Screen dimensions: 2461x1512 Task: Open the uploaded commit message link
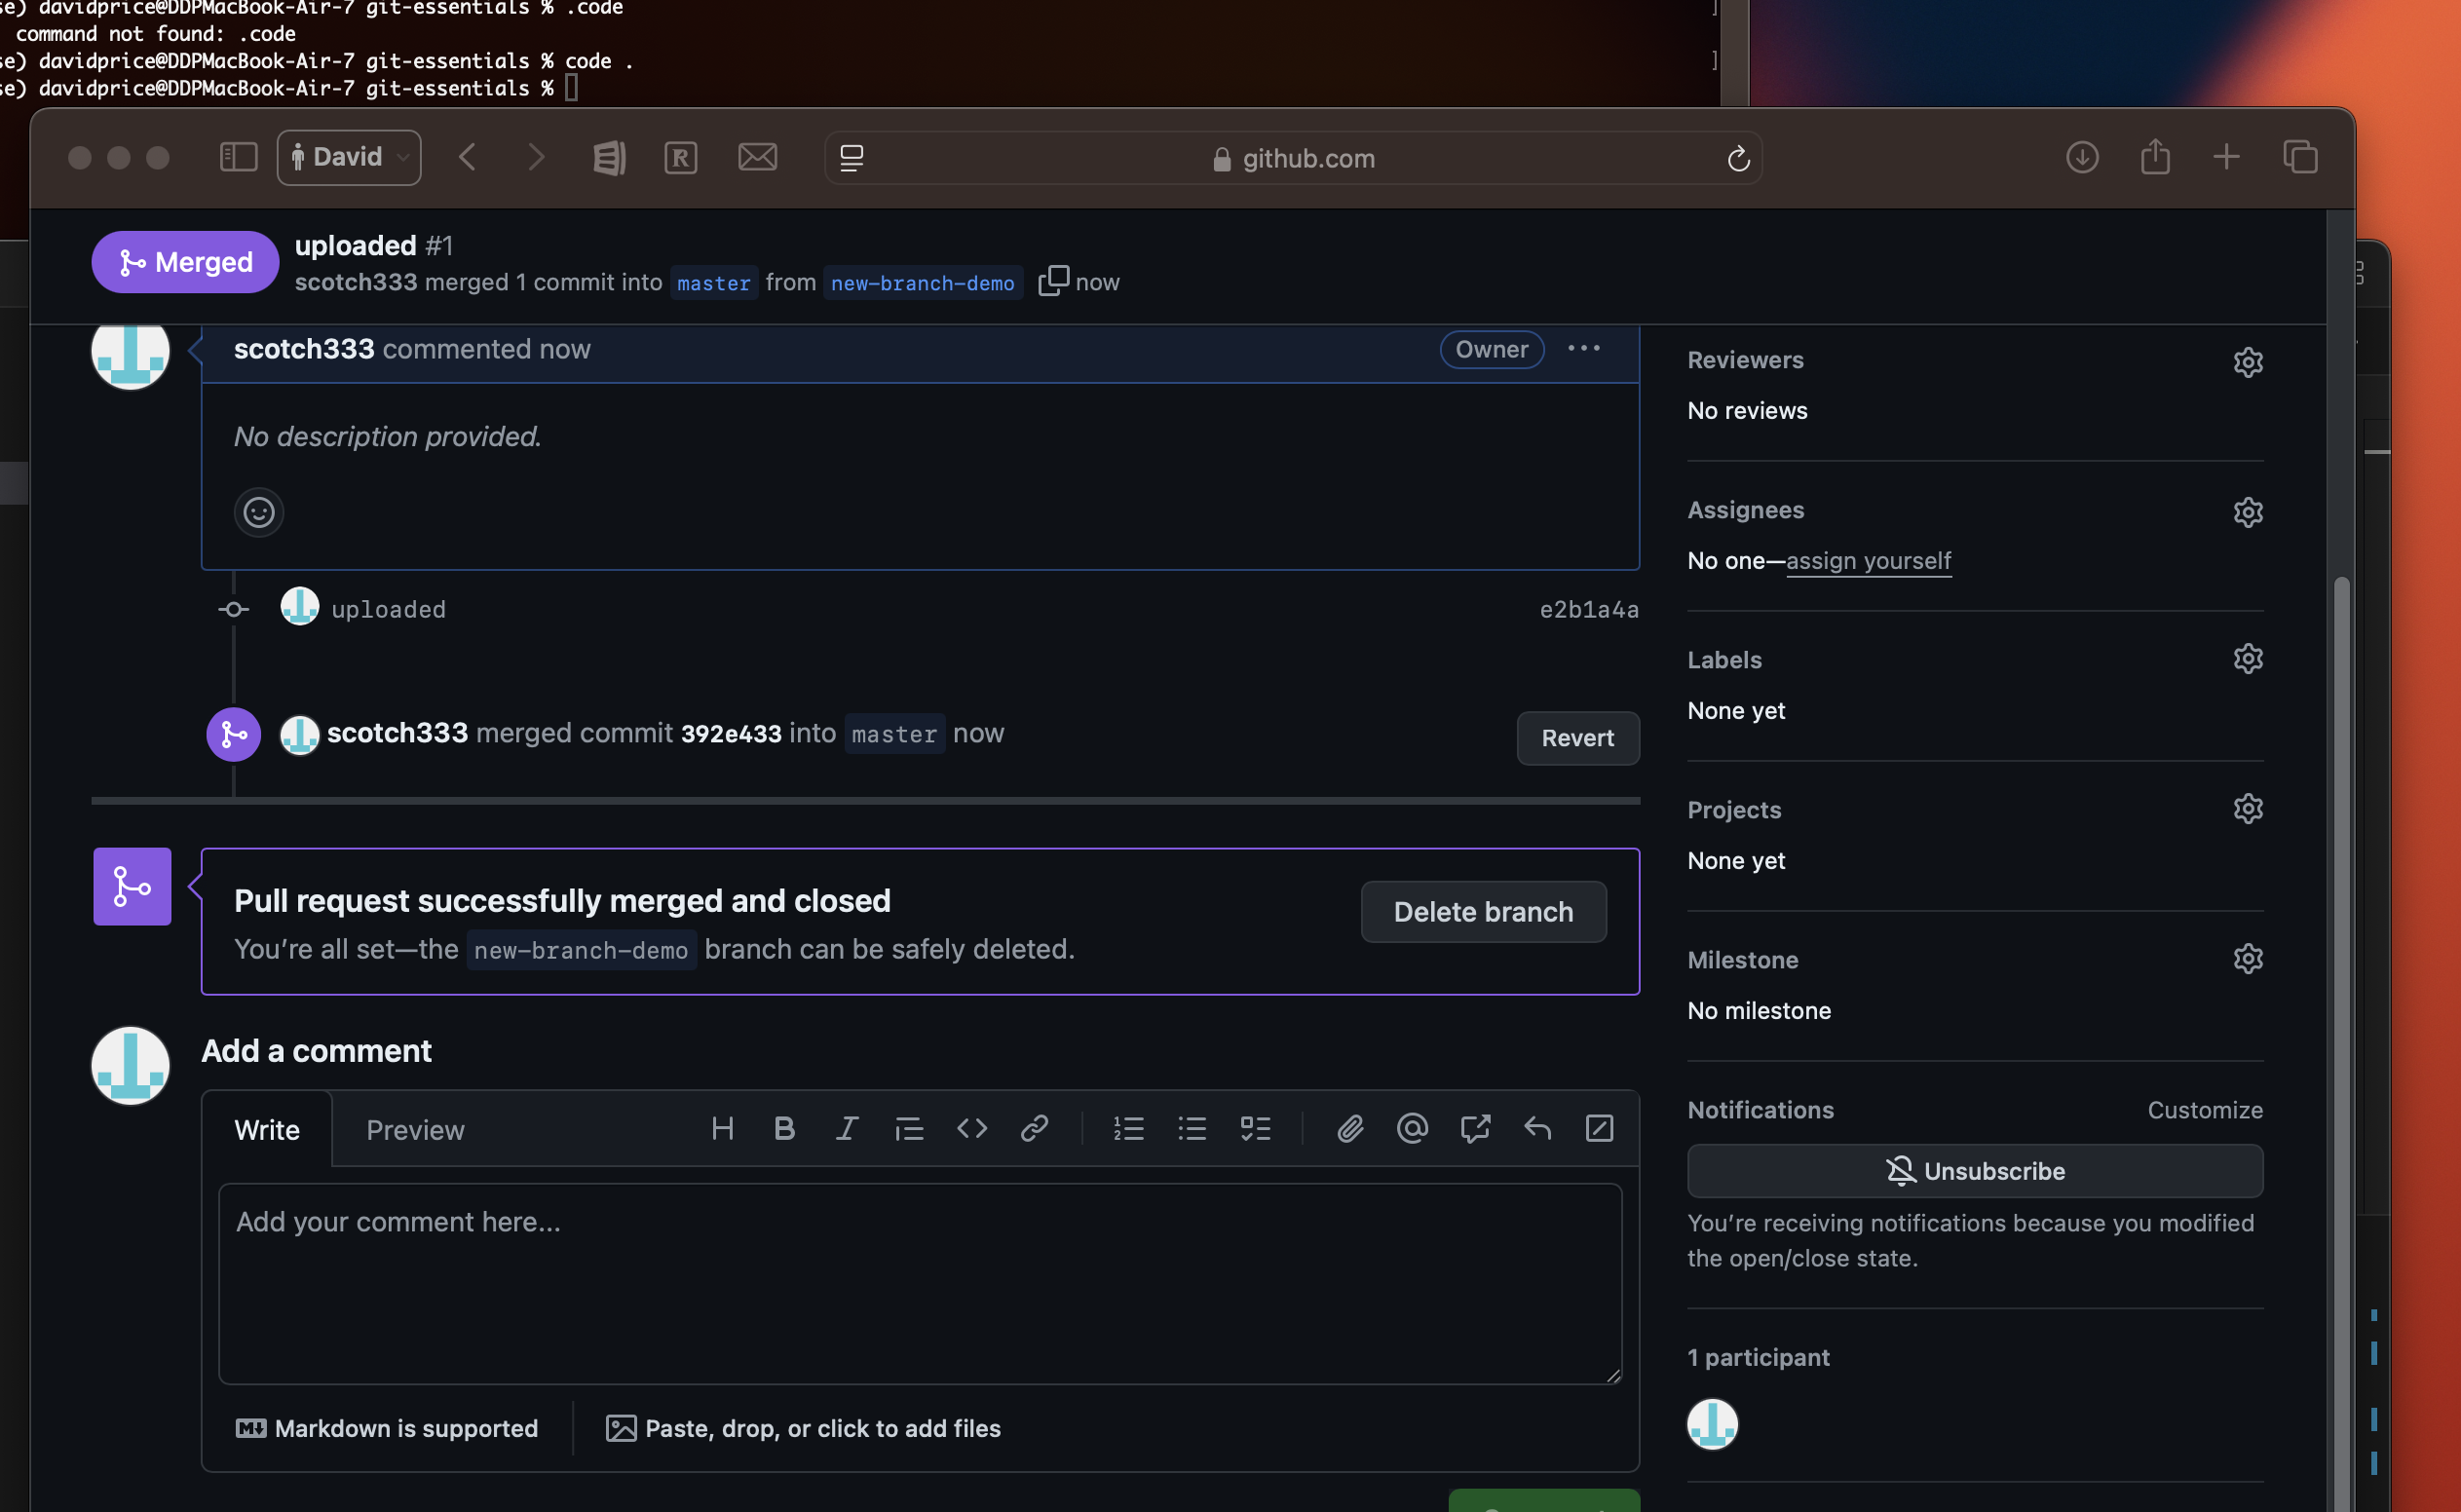tap(388, 609)
